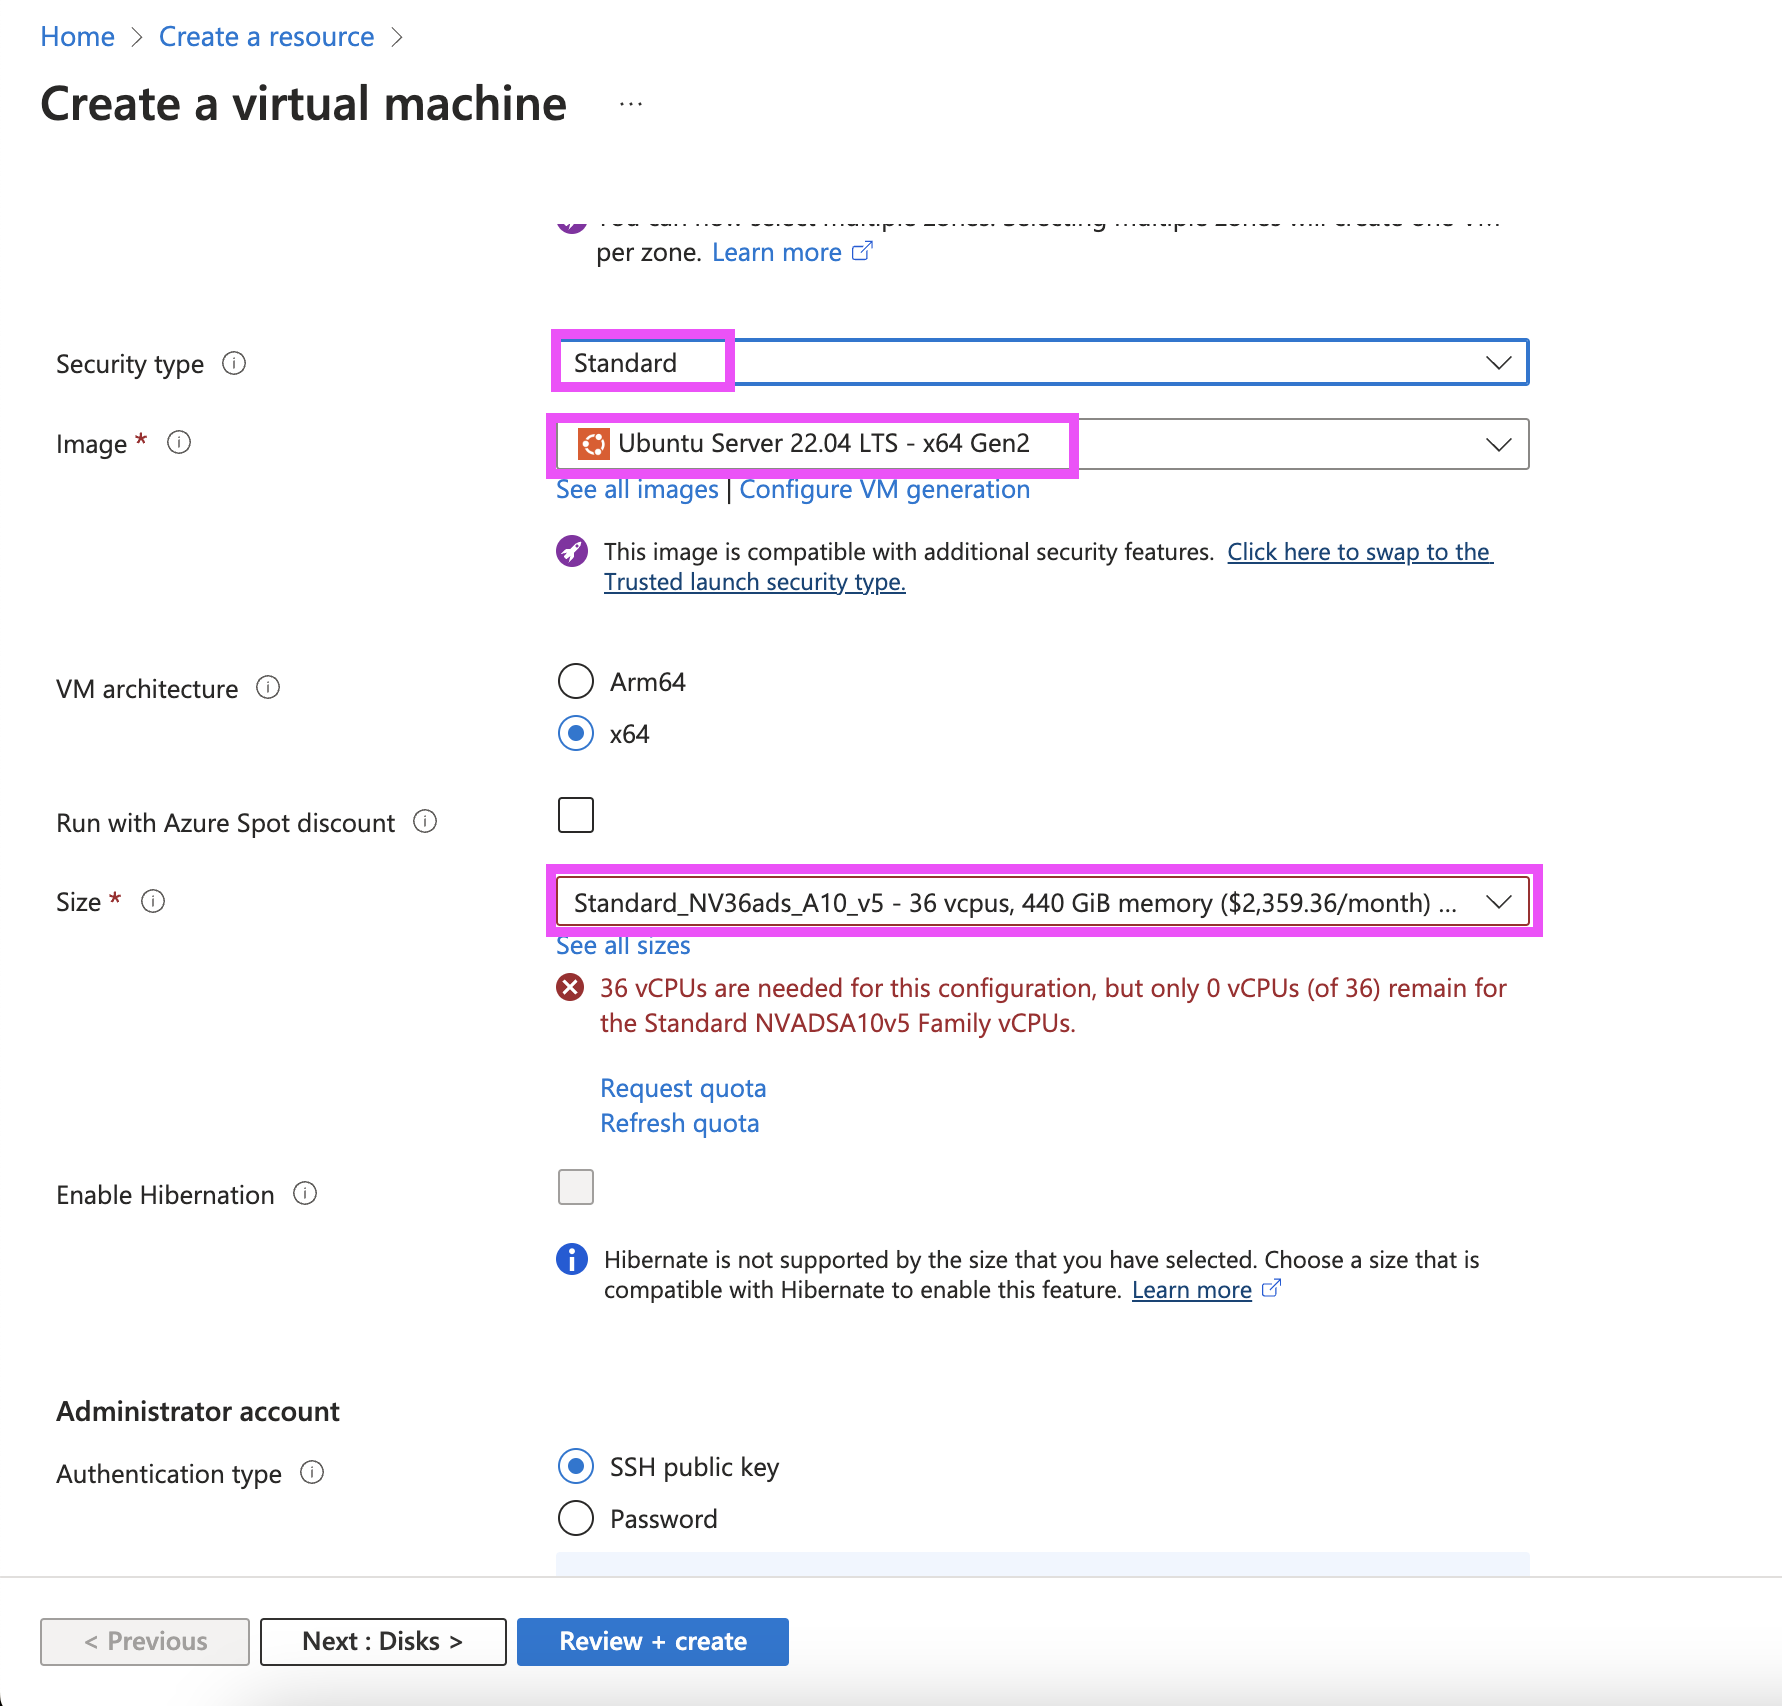
Task: Click red error icon beside vCPU message
Action: click(570, 988)
